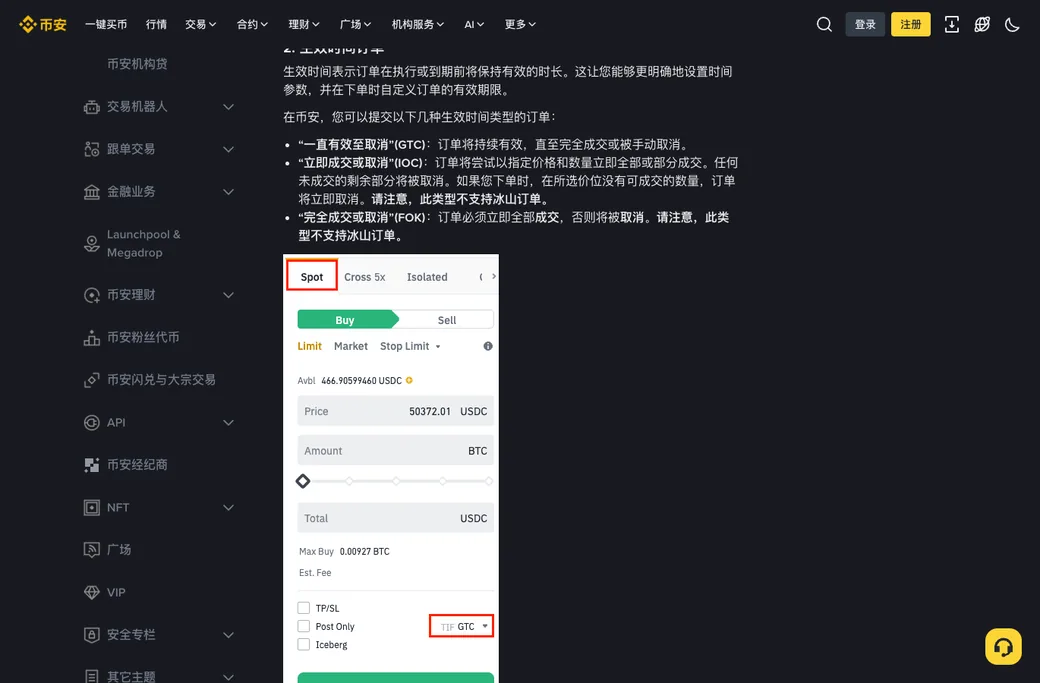The height and width of the screenshot is (683, 1040).
Task: Click the Price input field
Action: pyautogui.click(x=395, y=411)
